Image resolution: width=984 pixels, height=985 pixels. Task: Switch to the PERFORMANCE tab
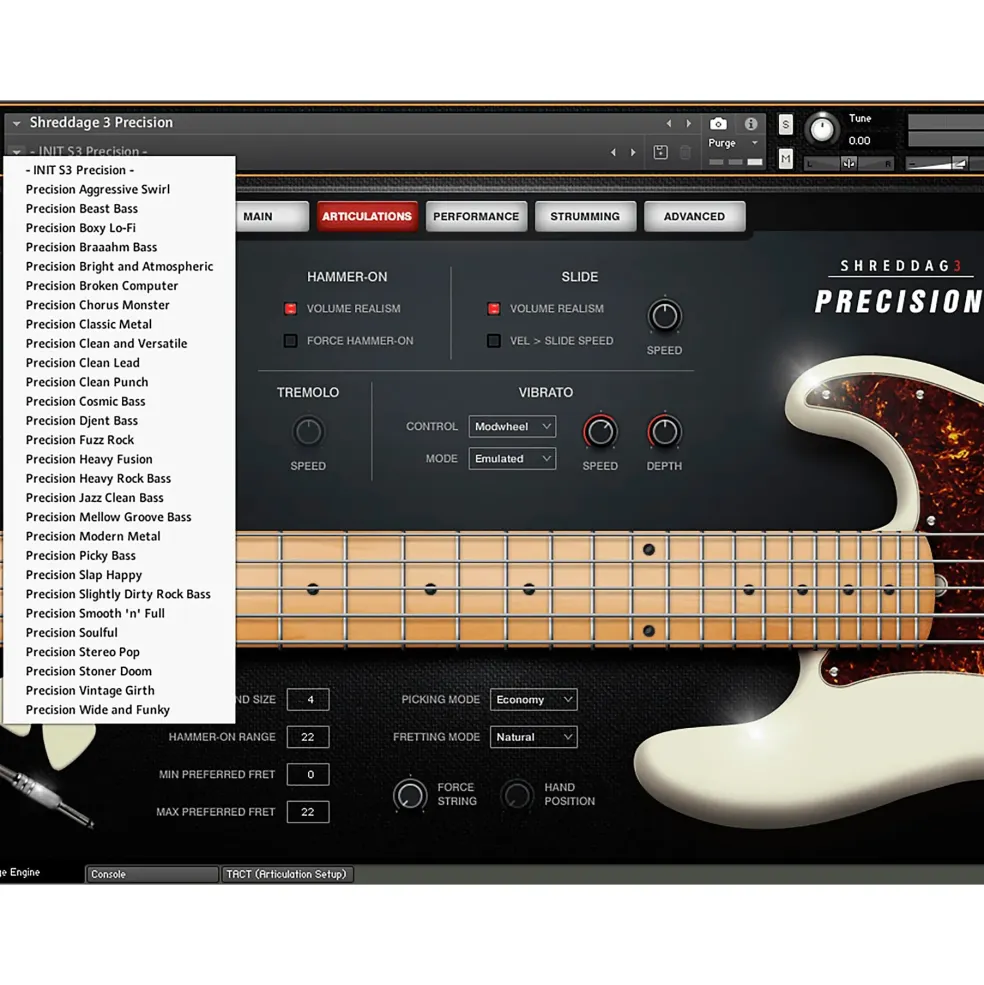[x=476, y=216]
